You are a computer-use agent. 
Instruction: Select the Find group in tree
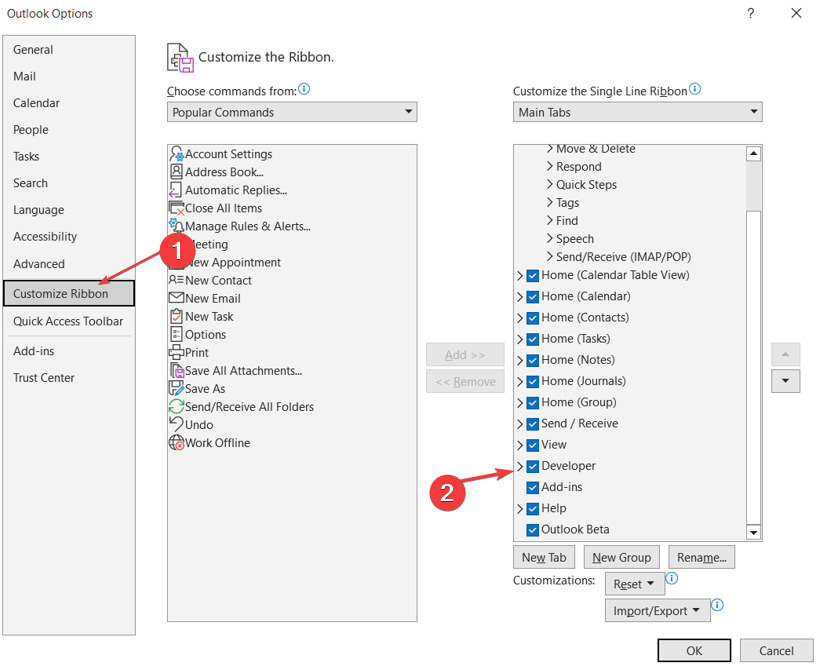coord(567,221)
